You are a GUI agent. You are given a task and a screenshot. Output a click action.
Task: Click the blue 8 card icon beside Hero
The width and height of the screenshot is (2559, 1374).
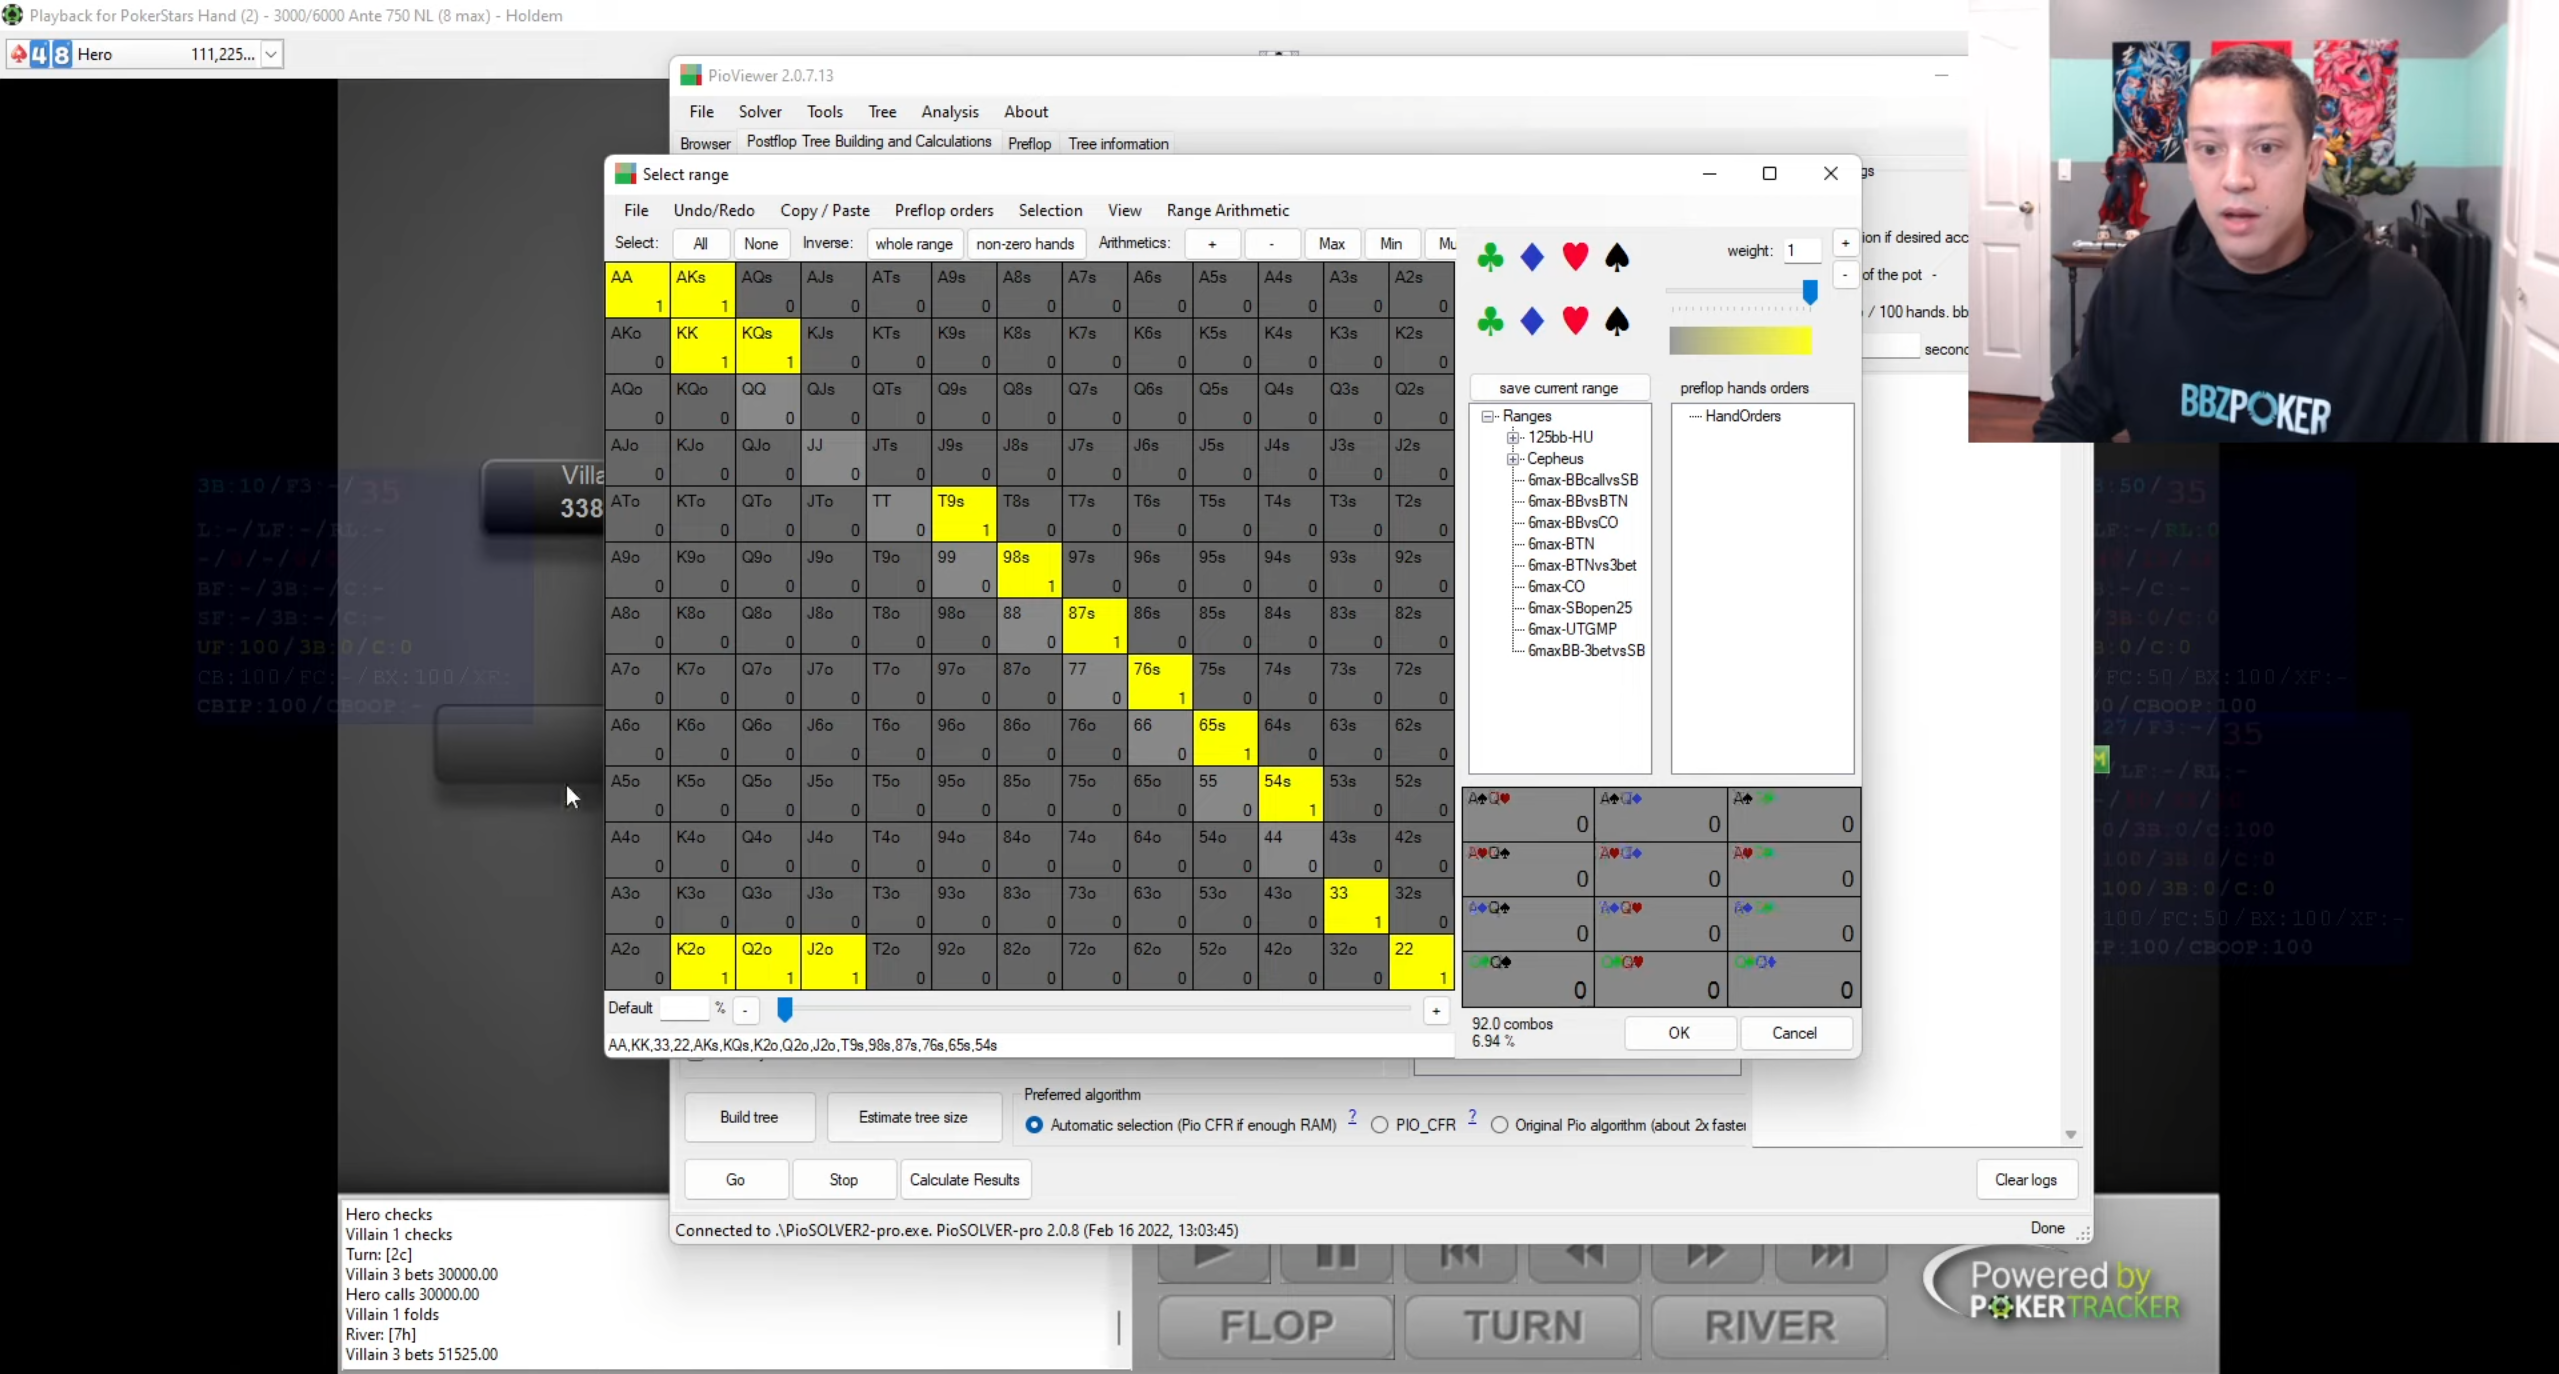coord(62,54)
